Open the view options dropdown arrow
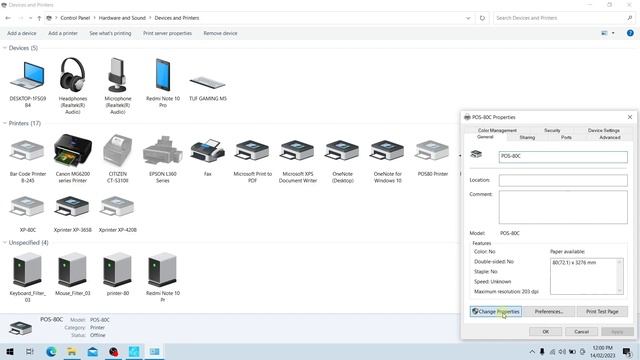Image resolution: width=640 pixels, height=360 pixels. 613,33
